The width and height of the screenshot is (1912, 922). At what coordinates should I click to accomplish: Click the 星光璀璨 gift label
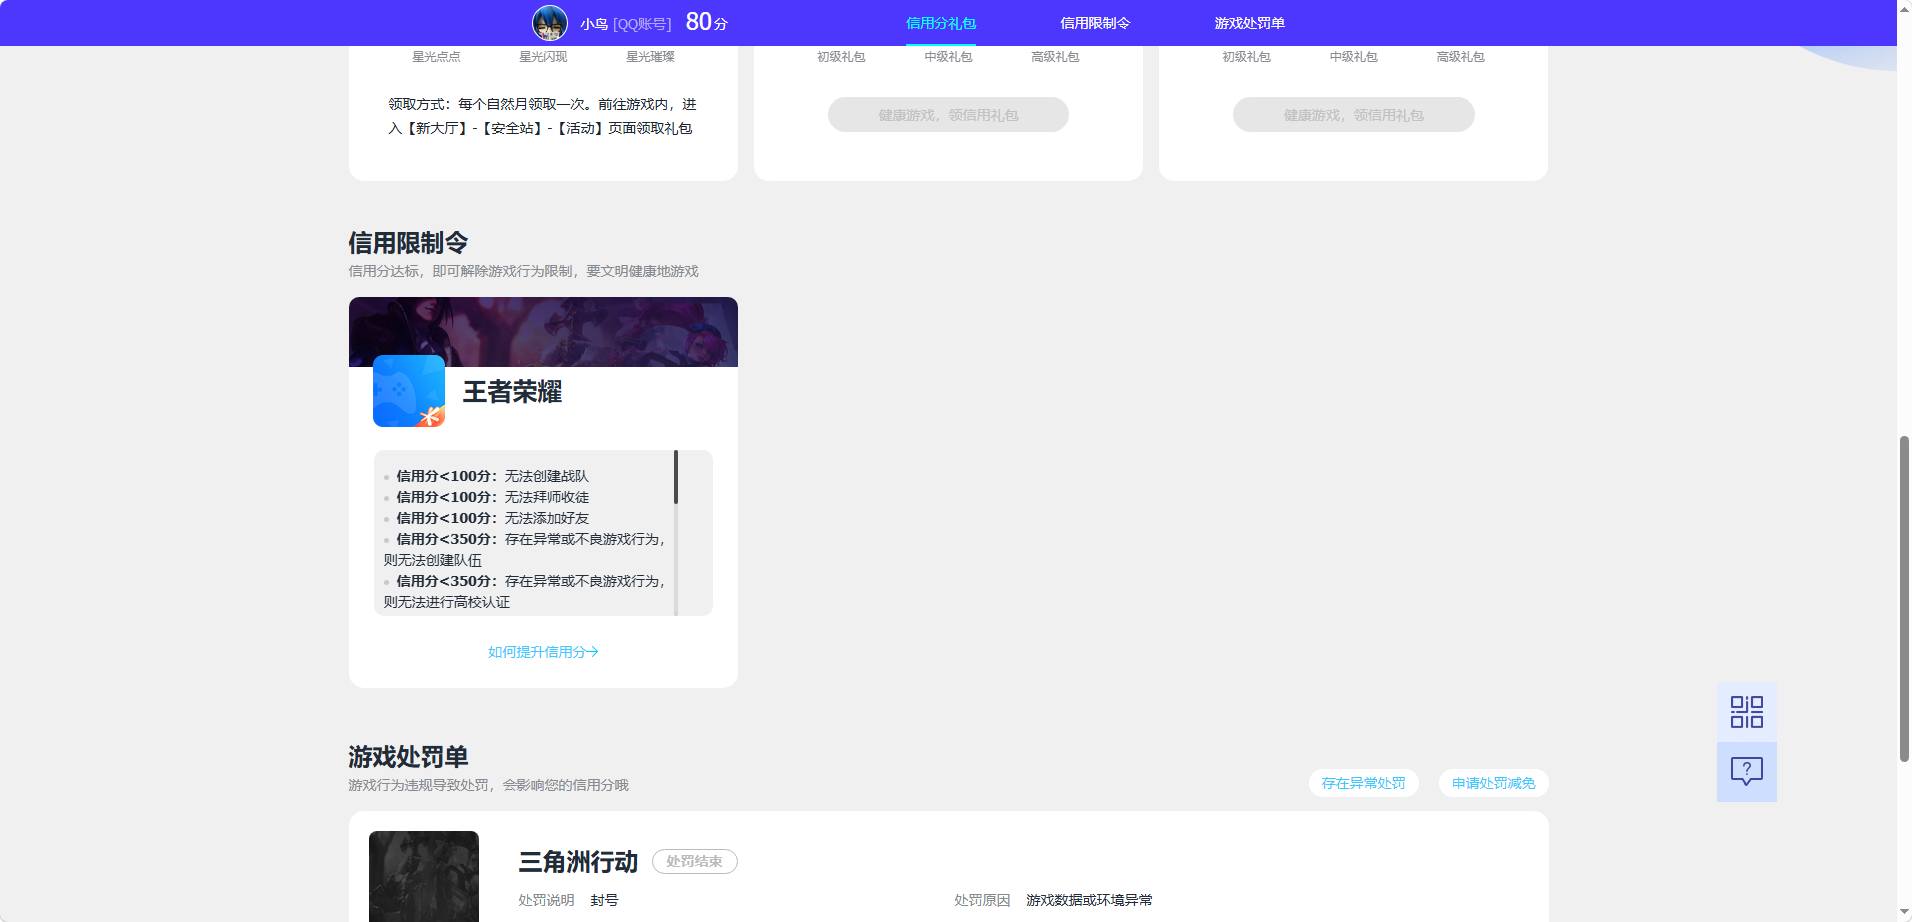tap(650, 57)
